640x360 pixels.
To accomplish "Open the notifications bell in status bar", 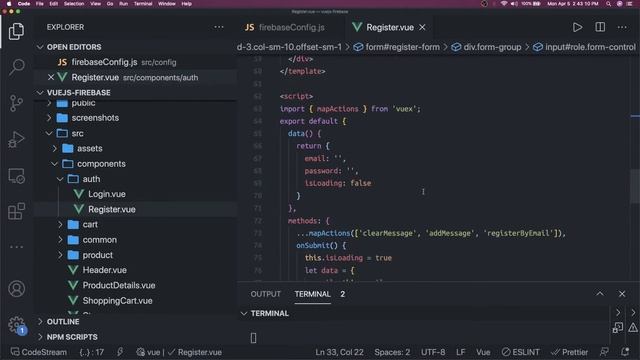I will pos(625,351).
